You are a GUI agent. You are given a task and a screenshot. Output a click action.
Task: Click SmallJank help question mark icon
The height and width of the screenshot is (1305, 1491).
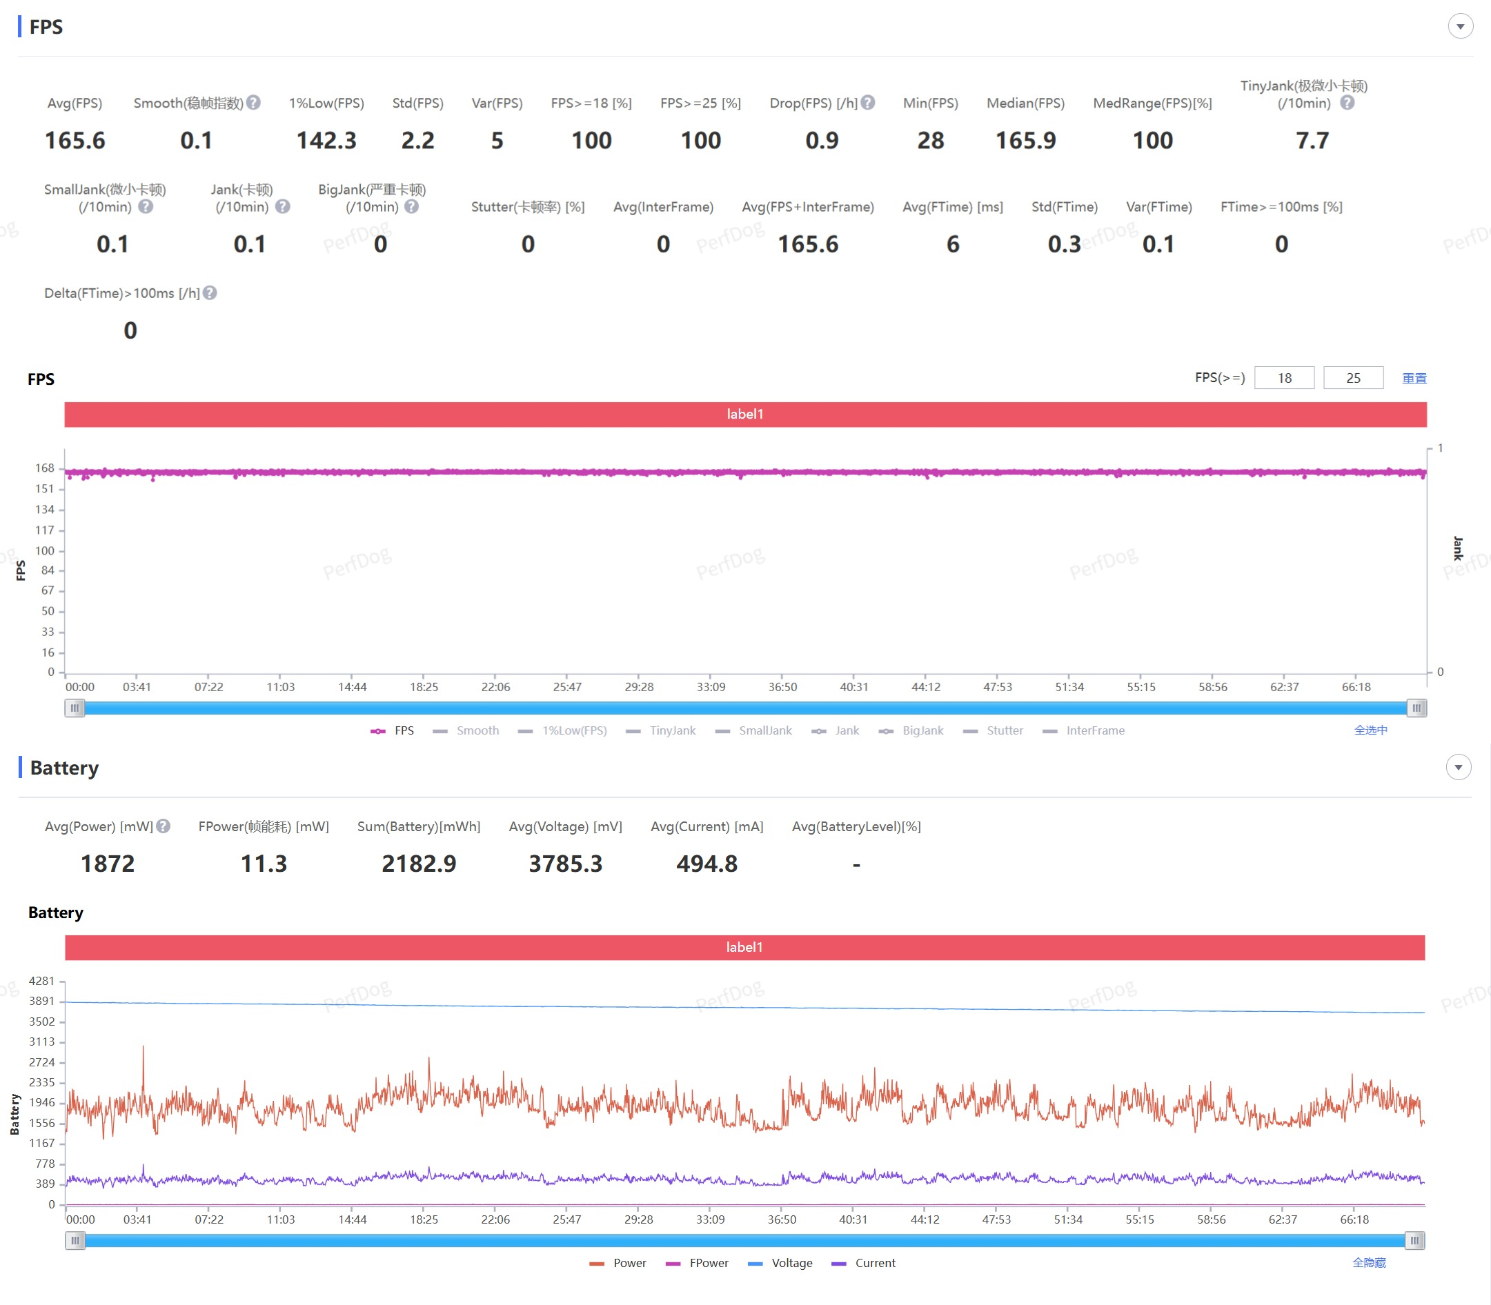146,206
